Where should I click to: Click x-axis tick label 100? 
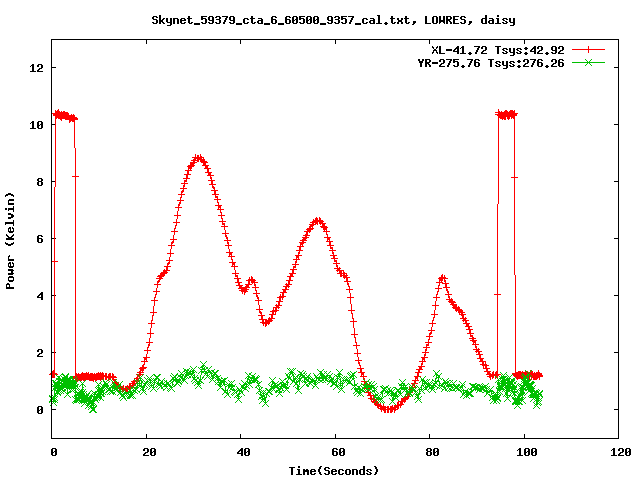(x=527, y=452)
